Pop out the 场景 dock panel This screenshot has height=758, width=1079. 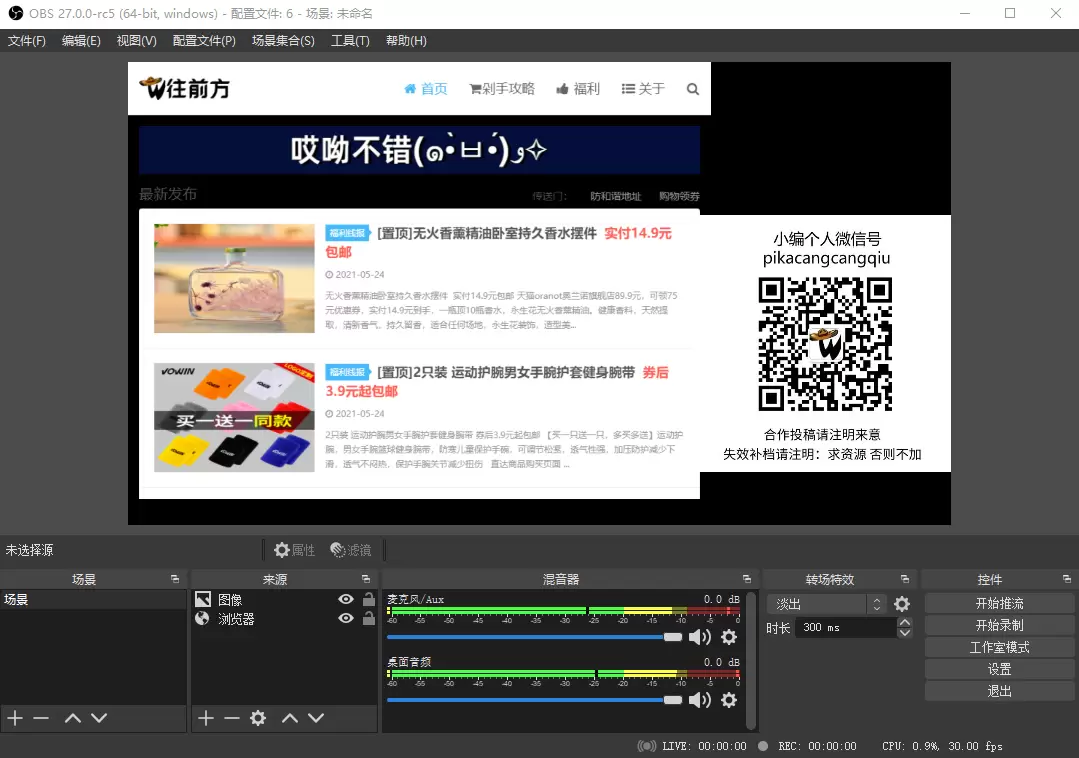[175, 579]
